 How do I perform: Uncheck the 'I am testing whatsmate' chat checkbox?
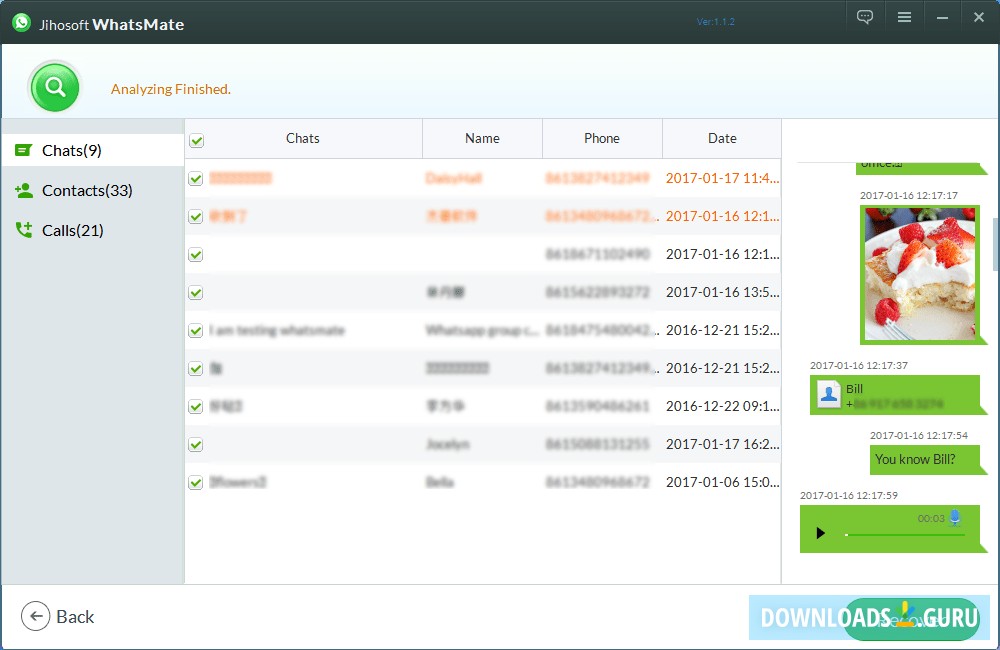(196, 330)
